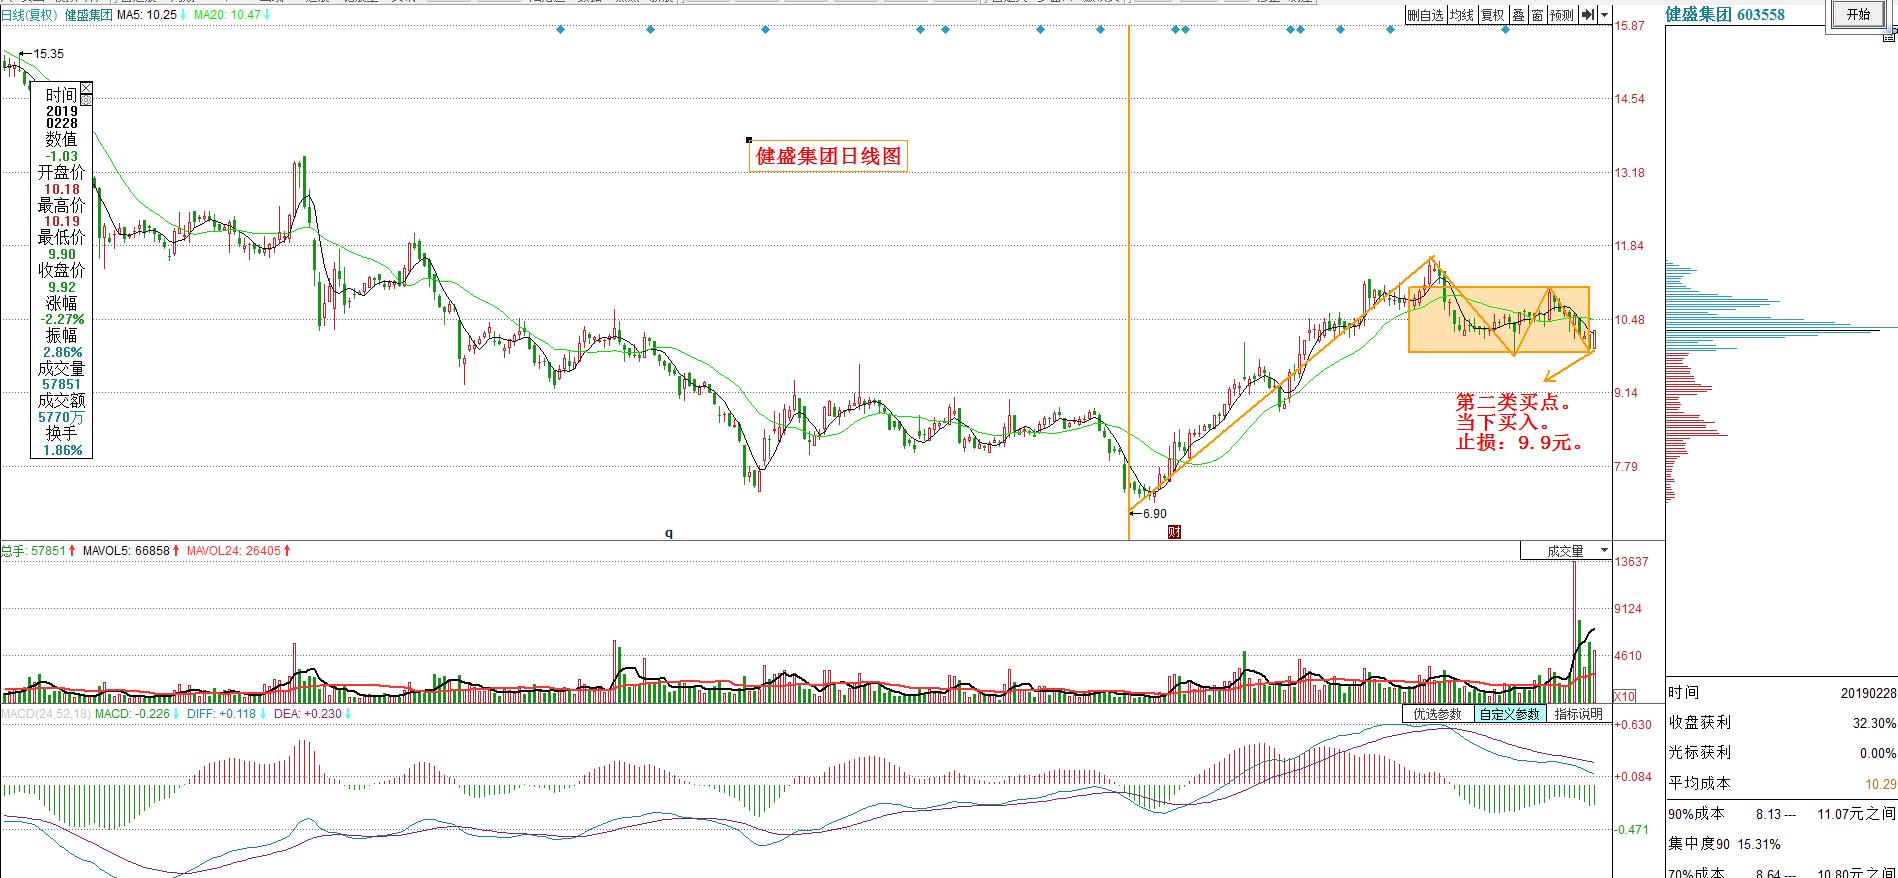This screenshot has width=1898, height=878.
Task: Click the 光标获利 0.00% row
Action: [1782, 753]
